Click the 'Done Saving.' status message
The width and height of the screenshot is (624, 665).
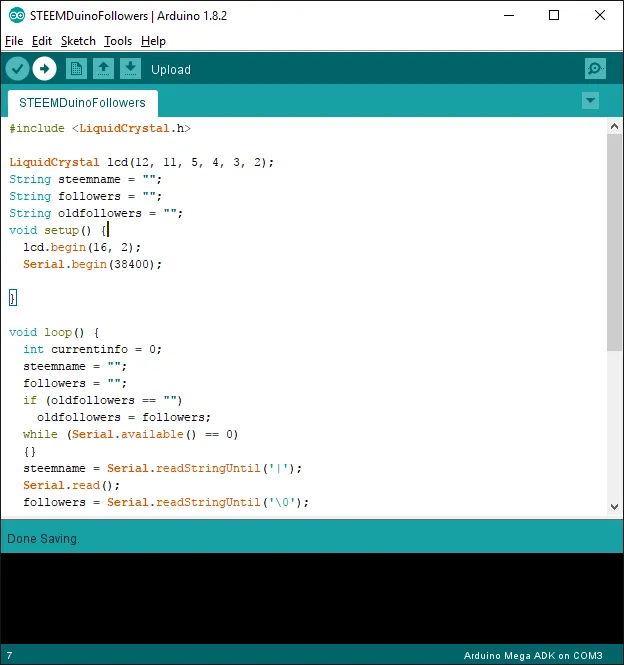(43, 539)
